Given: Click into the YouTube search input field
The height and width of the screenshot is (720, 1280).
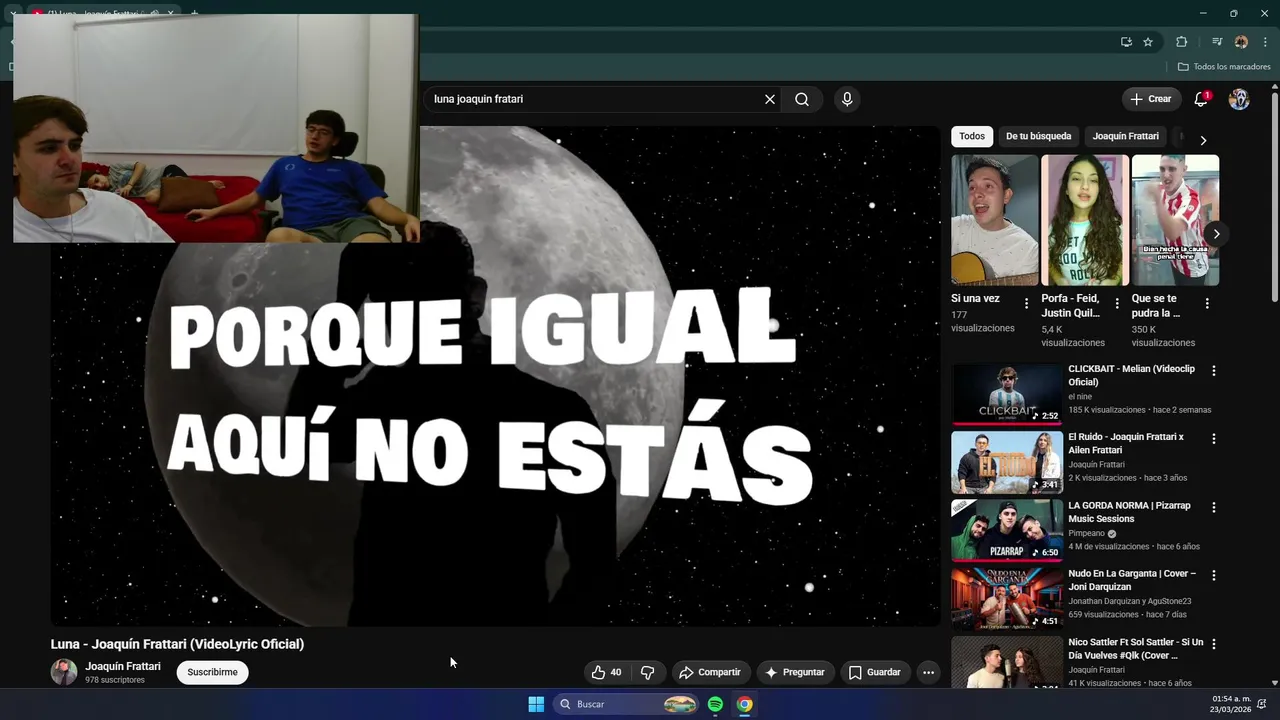Looking at the screenshot, I should 595,99.
